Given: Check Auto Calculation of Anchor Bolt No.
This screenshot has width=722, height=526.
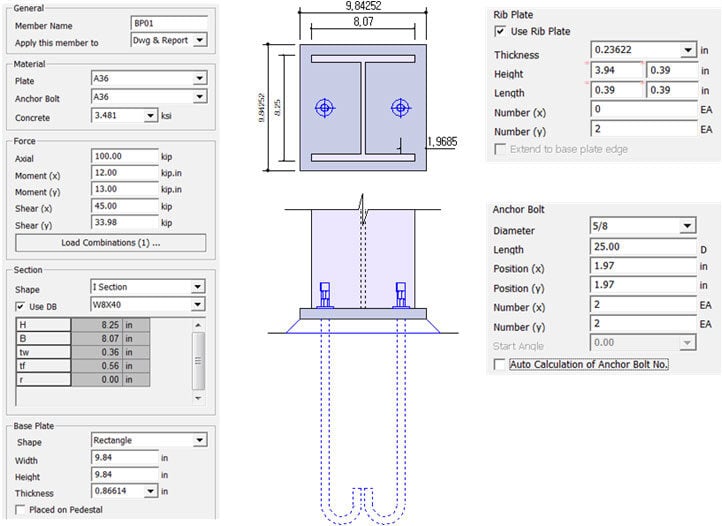Looking at the screenshot, I should click(500, 365).
